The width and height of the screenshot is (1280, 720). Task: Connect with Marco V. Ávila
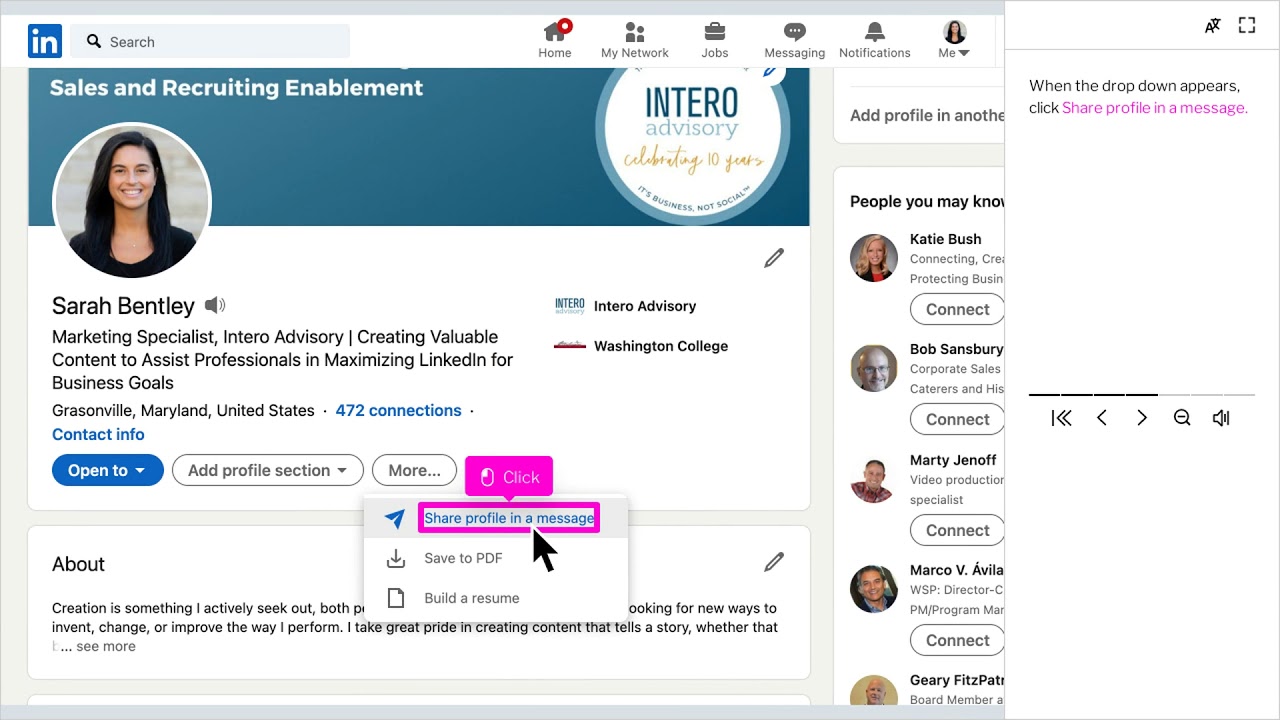pyautogui.click(x=957, y=640)
